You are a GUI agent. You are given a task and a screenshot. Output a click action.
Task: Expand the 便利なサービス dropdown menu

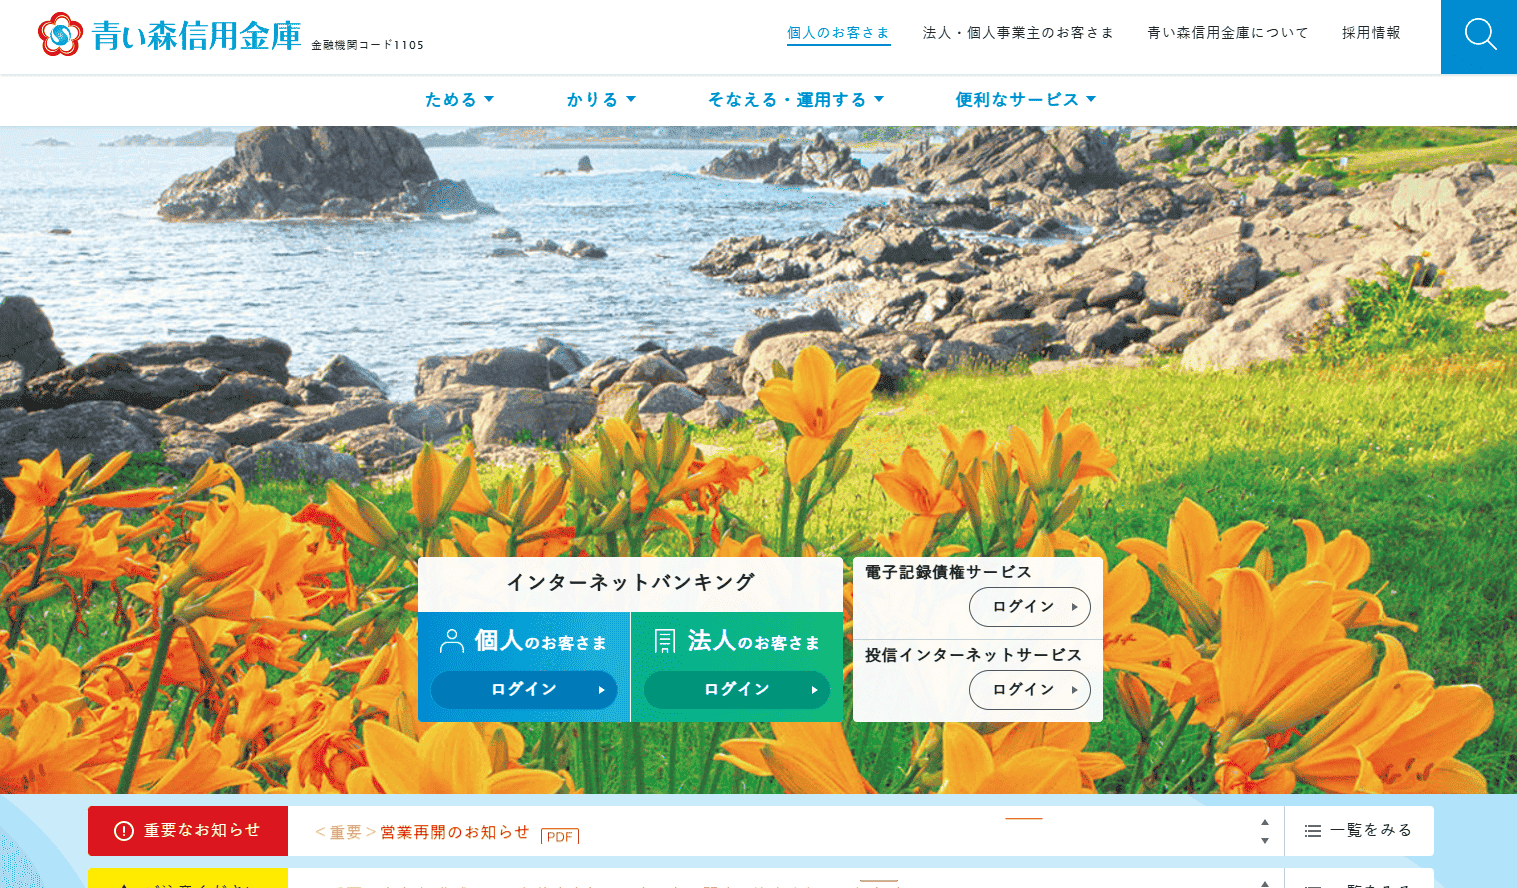[1026, 99]
